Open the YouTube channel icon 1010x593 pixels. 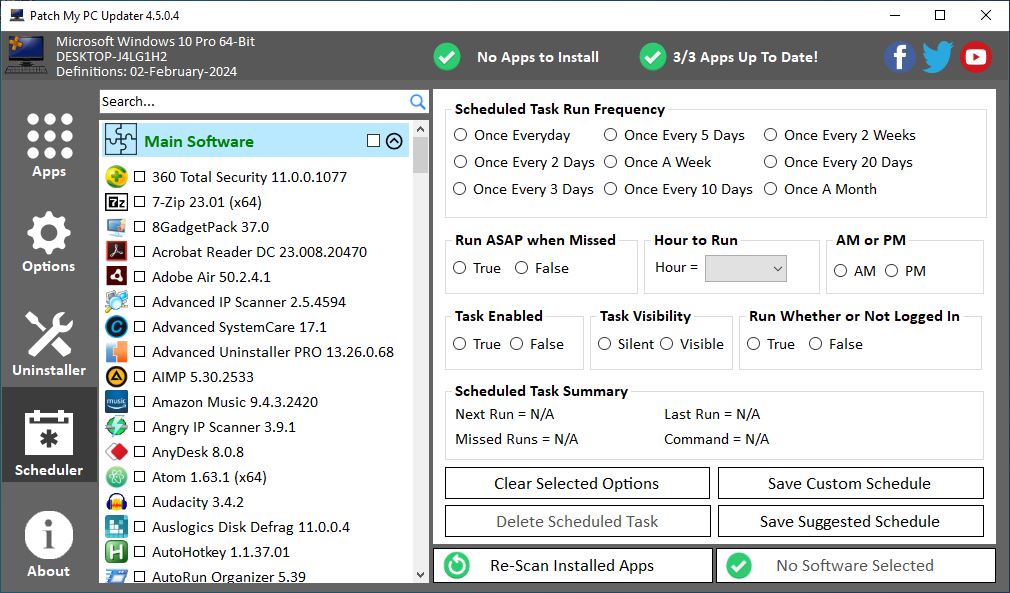coord(975,57)
